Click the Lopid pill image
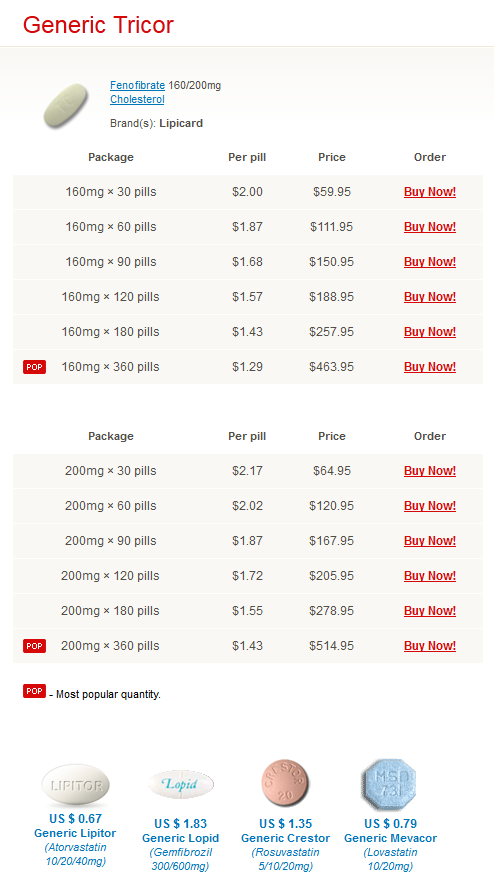The width and height of the screenshot is (494, 891). click(180, 785)
